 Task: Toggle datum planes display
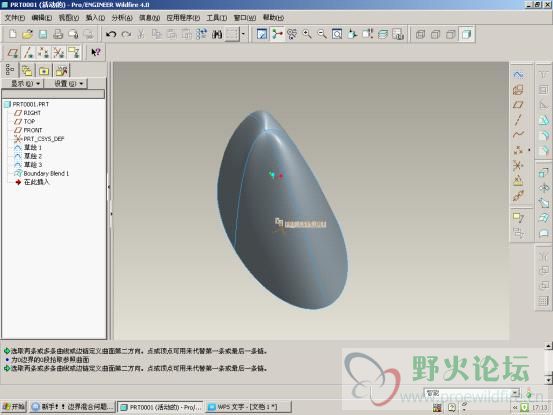13,53
